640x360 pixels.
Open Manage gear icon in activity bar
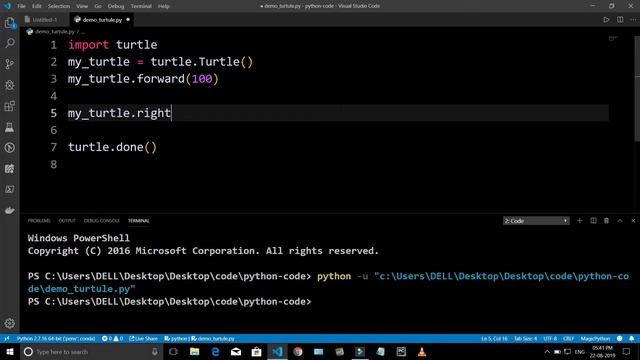pyautogui.click(x=10, y=323)
